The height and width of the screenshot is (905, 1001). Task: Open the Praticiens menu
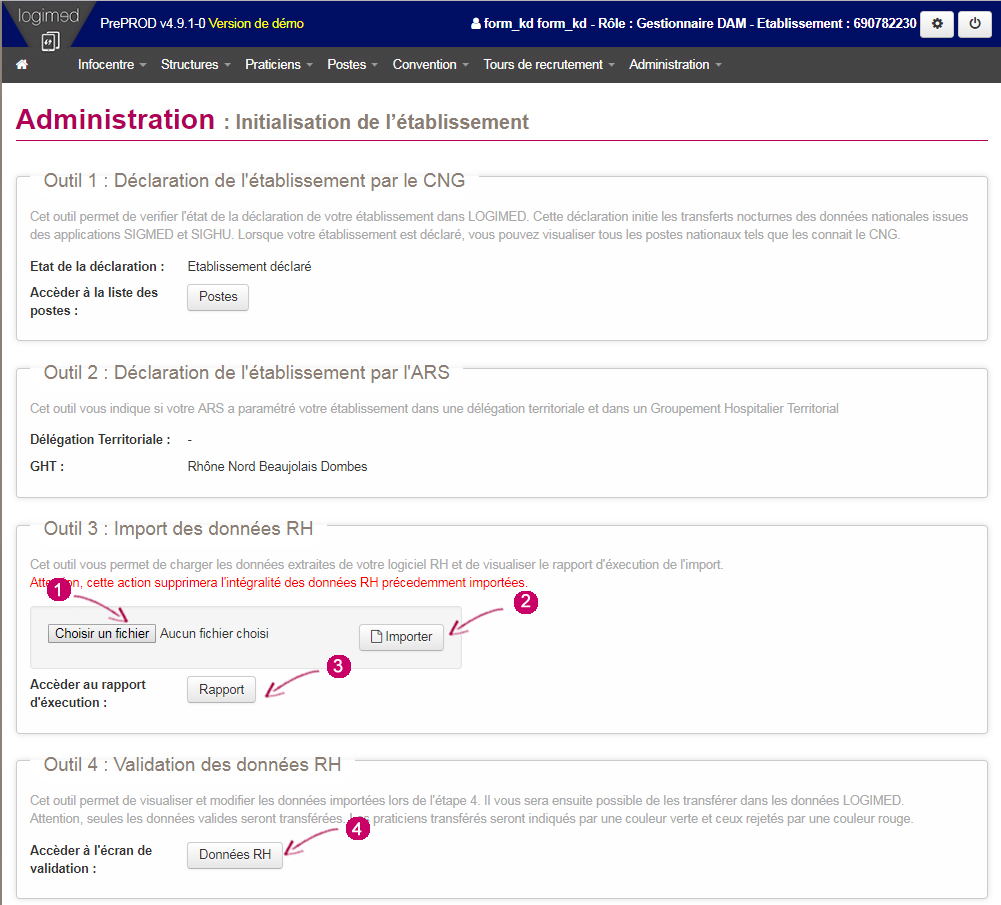click(279, 64)
